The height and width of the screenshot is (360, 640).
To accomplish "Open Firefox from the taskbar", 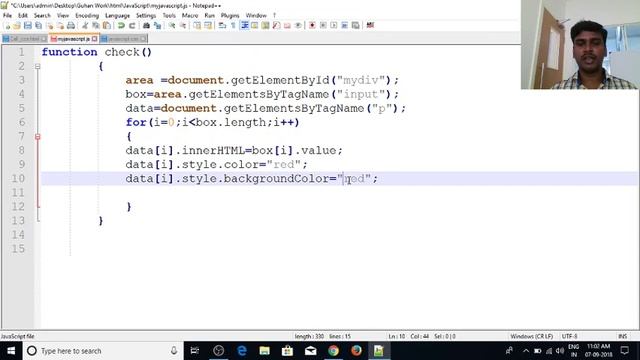I will [356, 351].
